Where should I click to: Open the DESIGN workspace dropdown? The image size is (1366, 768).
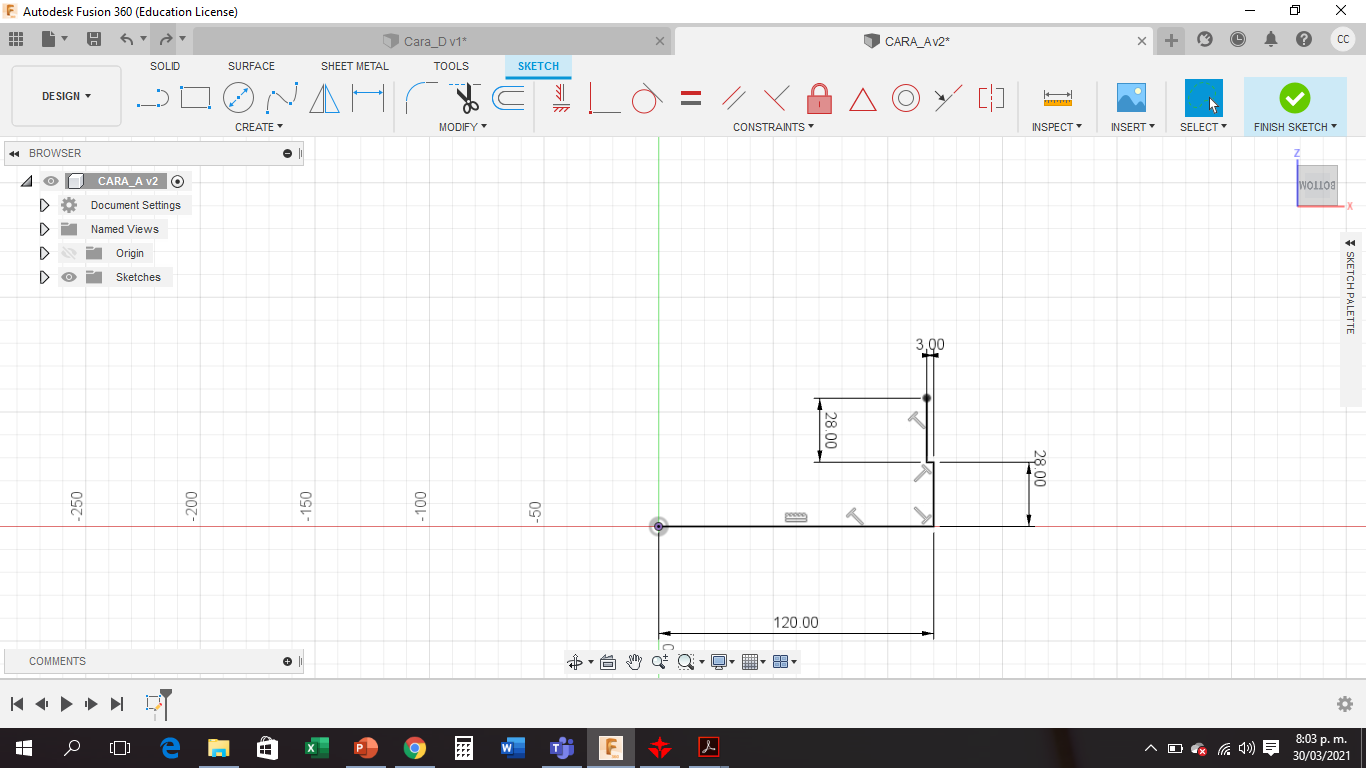(66, 96)
